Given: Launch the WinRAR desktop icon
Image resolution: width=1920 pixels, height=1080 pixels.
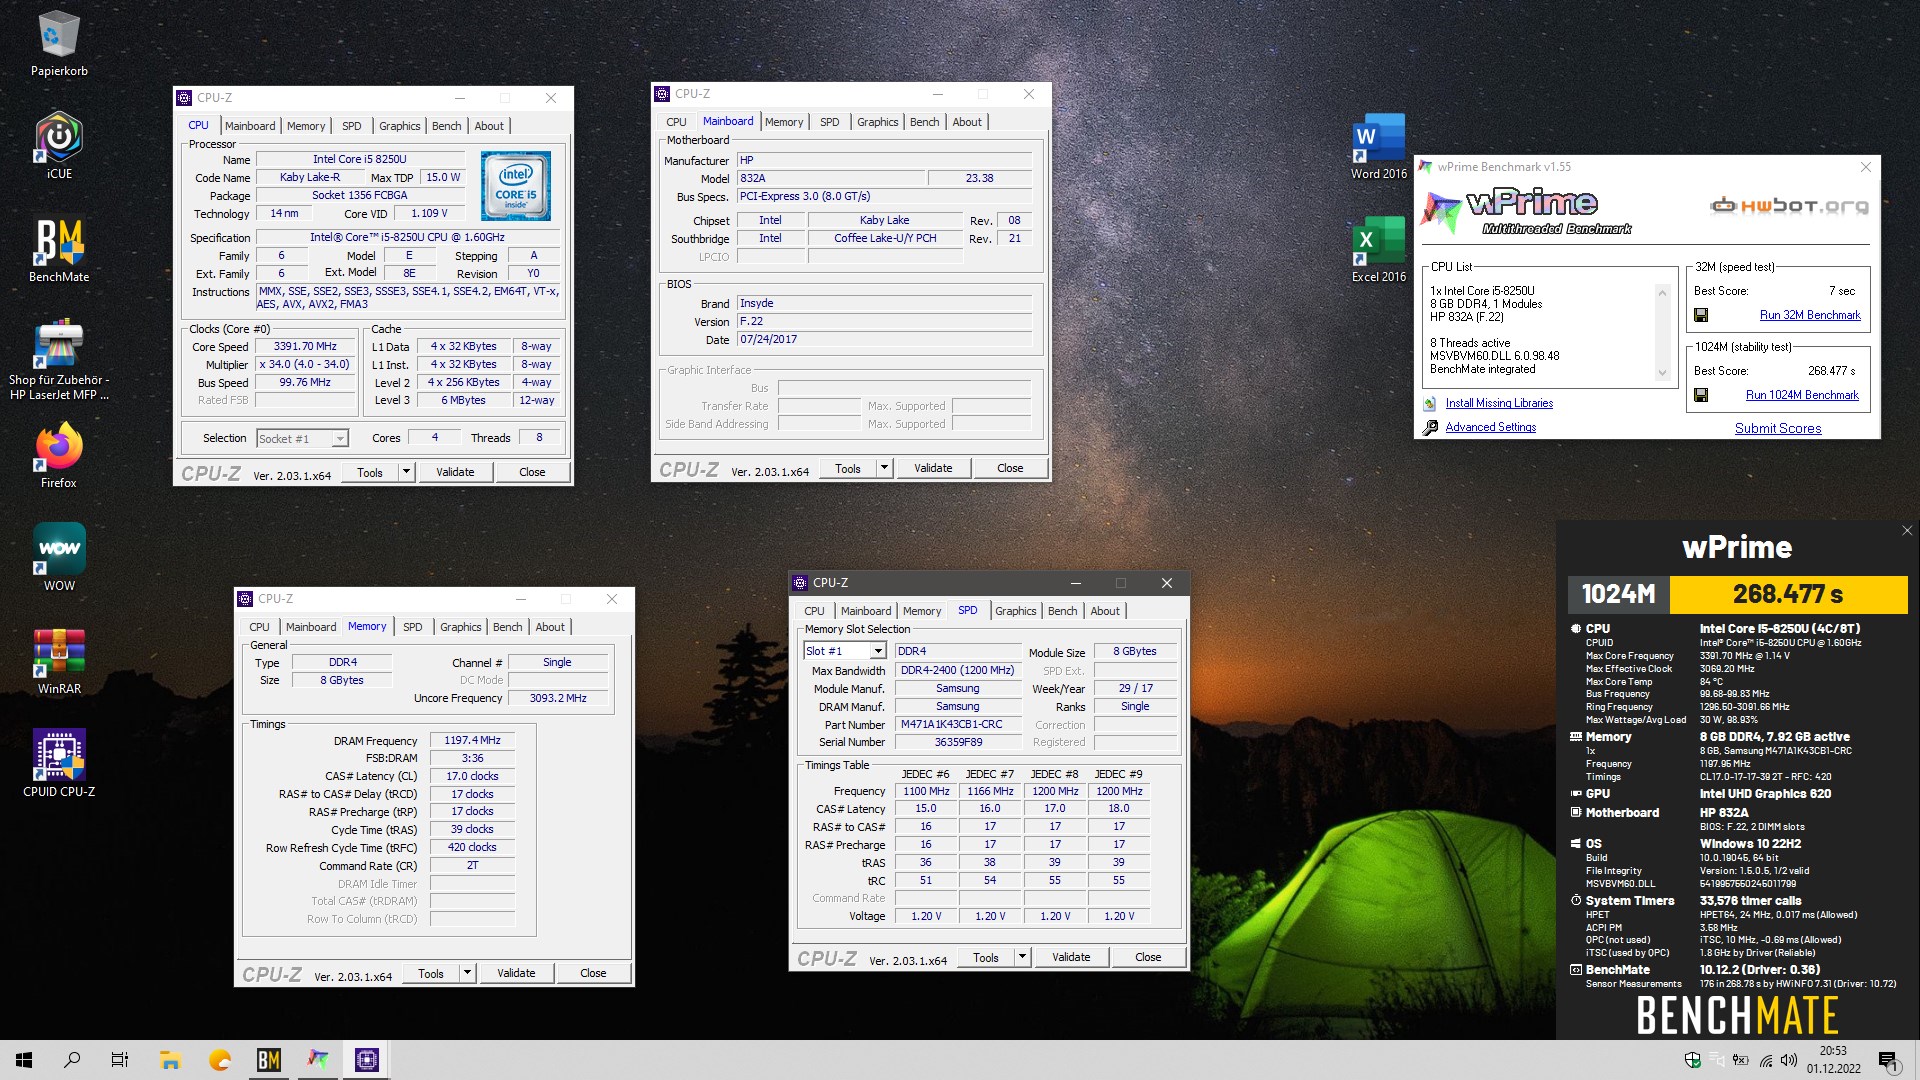Looking at the screenshot, I should 59,661.
